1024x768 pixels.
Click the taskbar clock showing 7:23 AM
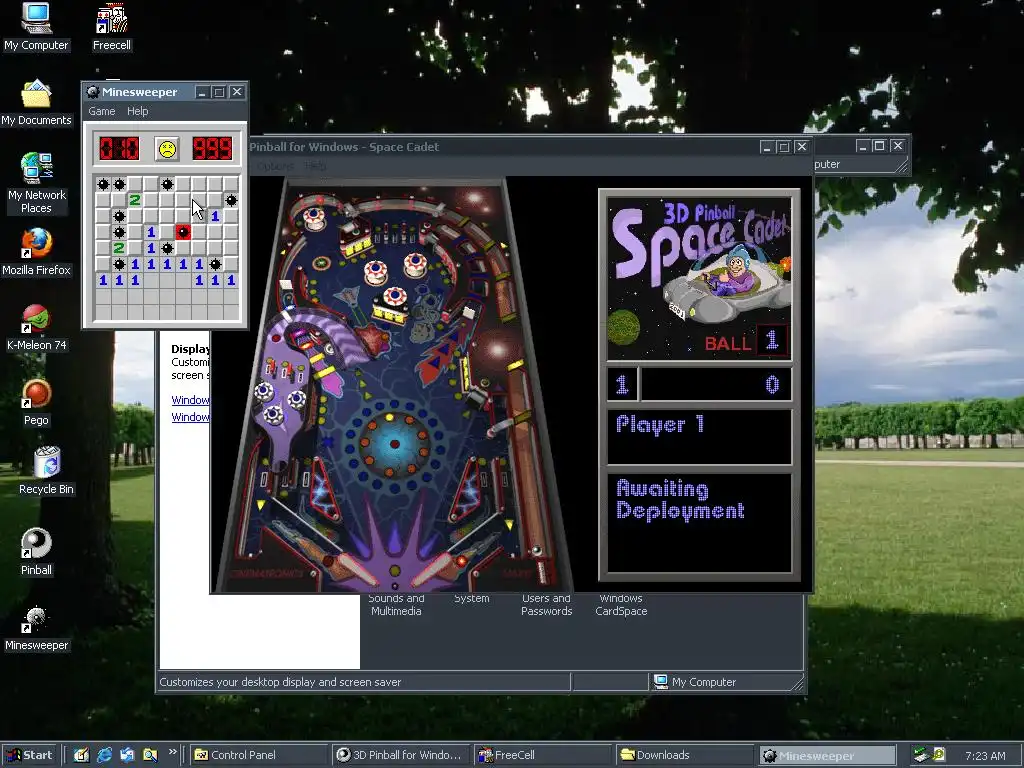click(985, 756)
